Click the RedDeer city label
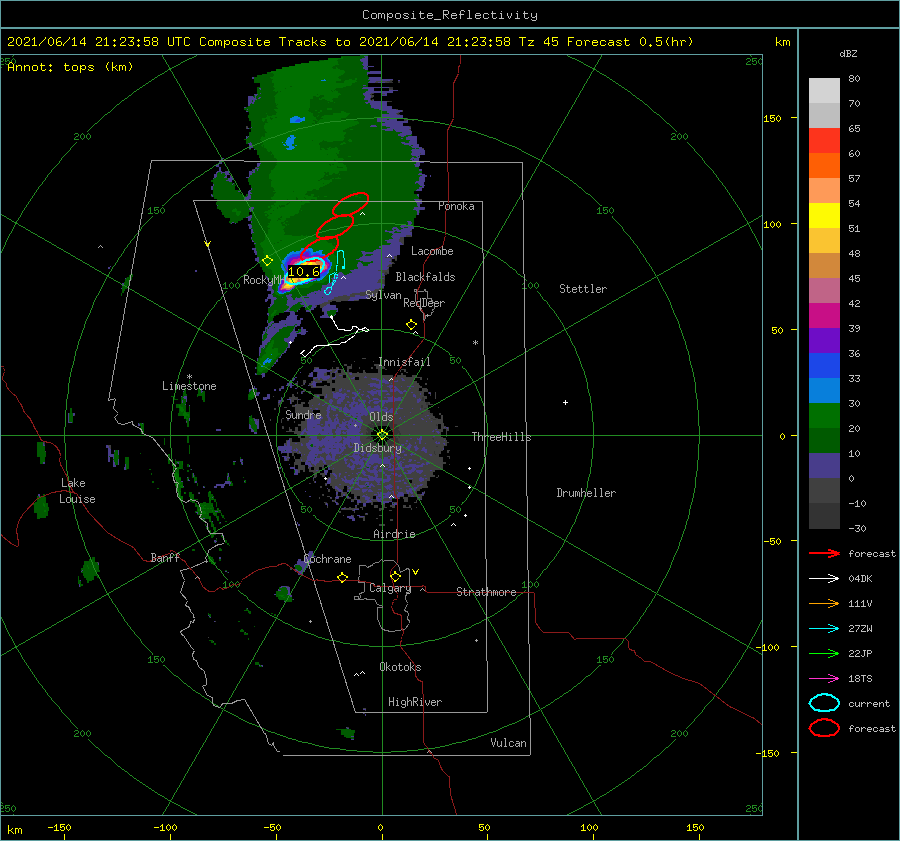Viewport: 900px width, 841px height. pos(424,303)
